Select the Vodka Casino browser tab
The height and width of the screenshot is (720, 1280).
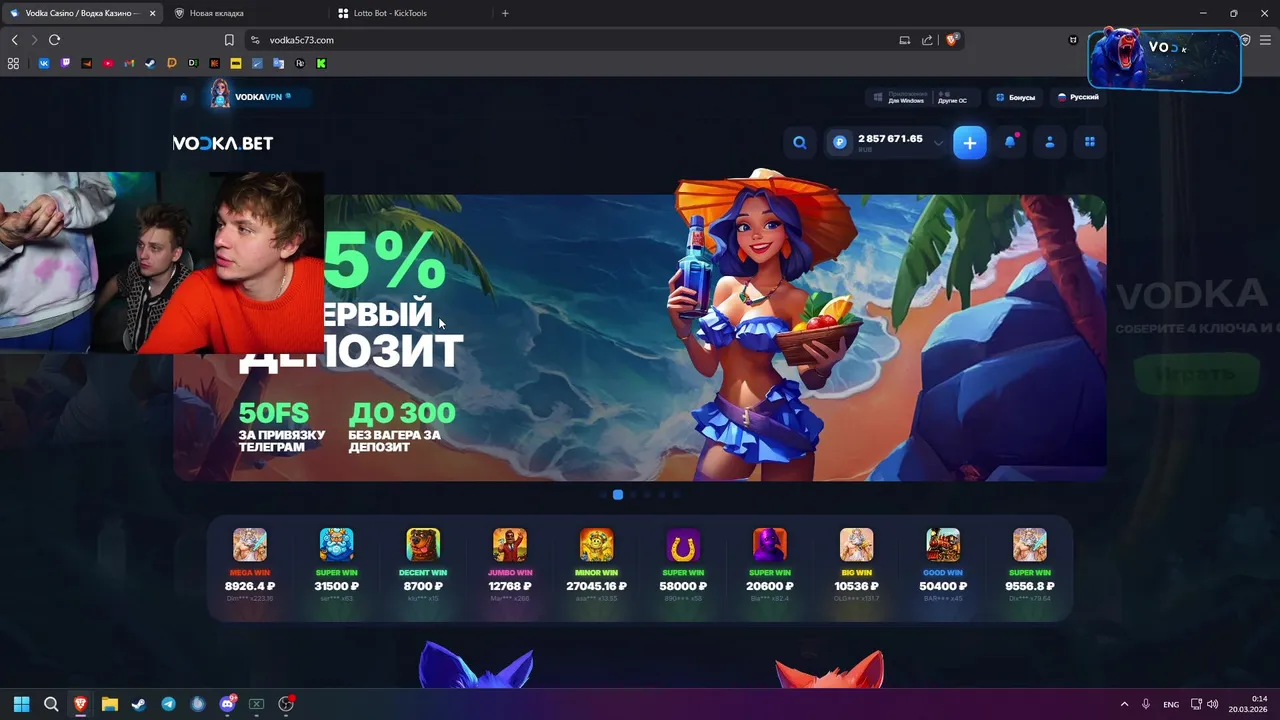pyautogui.click(x=82, y=13)
